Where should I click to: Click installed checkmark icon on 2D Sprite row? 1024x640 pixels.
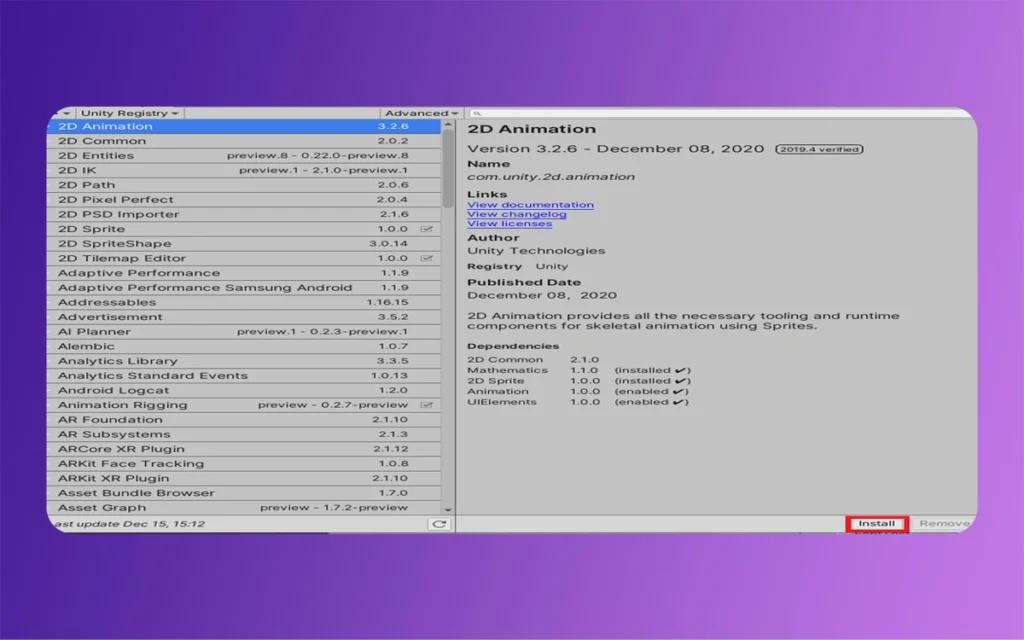coord(427,229)
